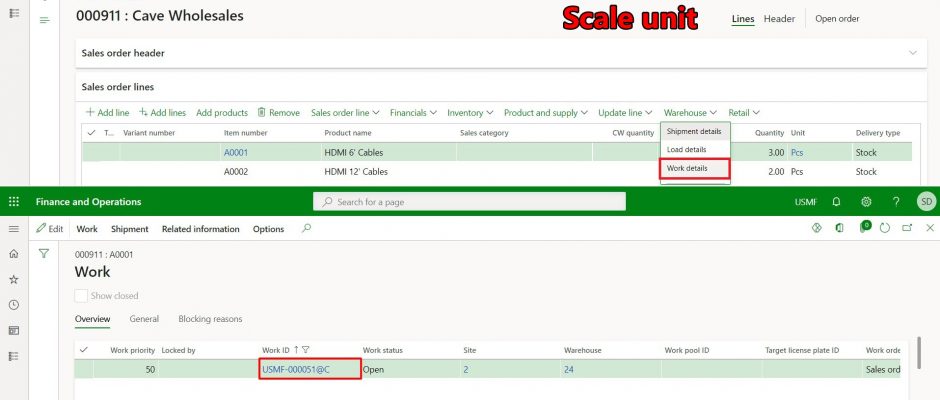Switch to the Blocking reasons tab
940x400 pixels.
coord(210,319)
